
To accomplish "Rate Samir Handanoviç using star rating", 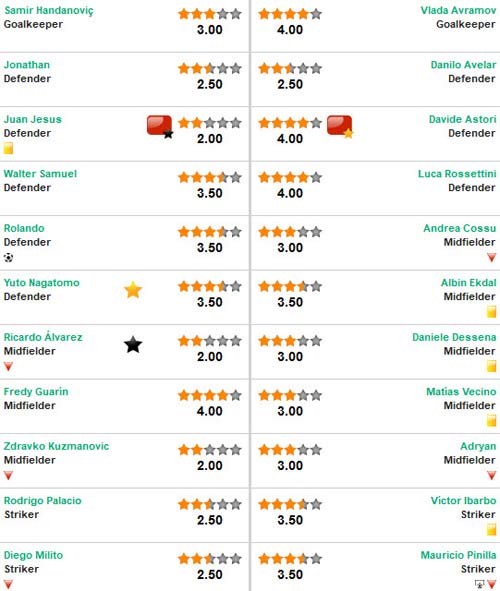I will coord(210,14).
